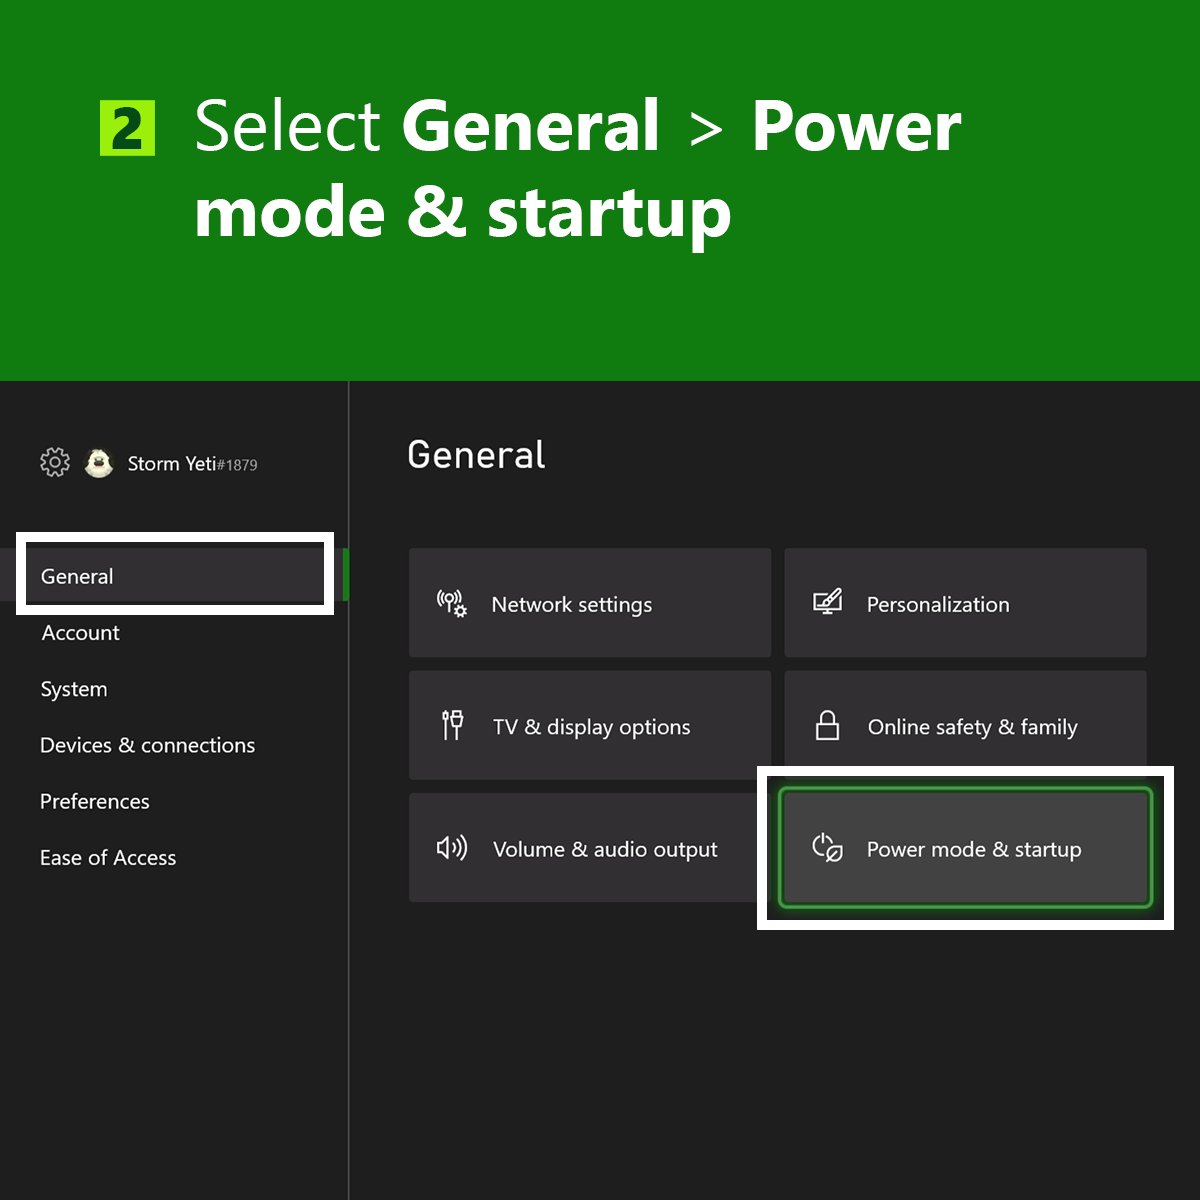
Task: Open the Storm Yeti profile avatar
Action: click(98, 462)
